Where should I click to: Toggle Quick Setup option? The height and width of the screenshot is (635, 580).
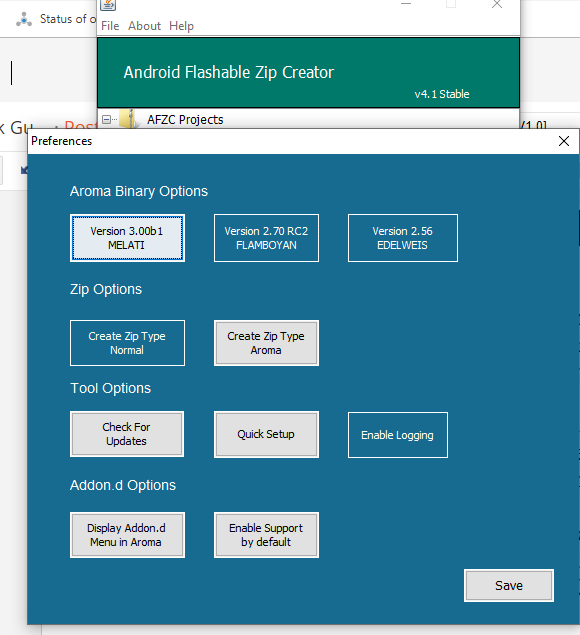click(x=266, y=435)
